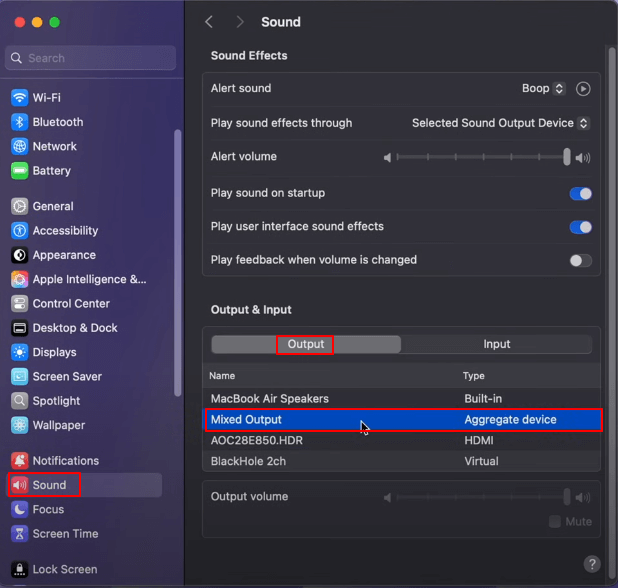Click the Type column header
618x588 pixels.
(473, 376)
